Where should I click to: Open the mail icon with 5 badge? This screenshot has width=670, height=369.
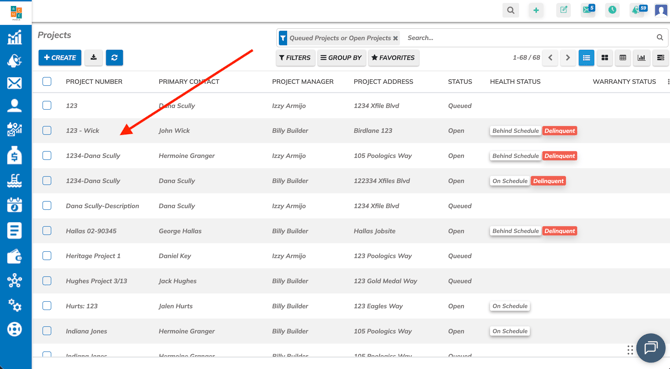pyautogui.click(x=588, y=10)
